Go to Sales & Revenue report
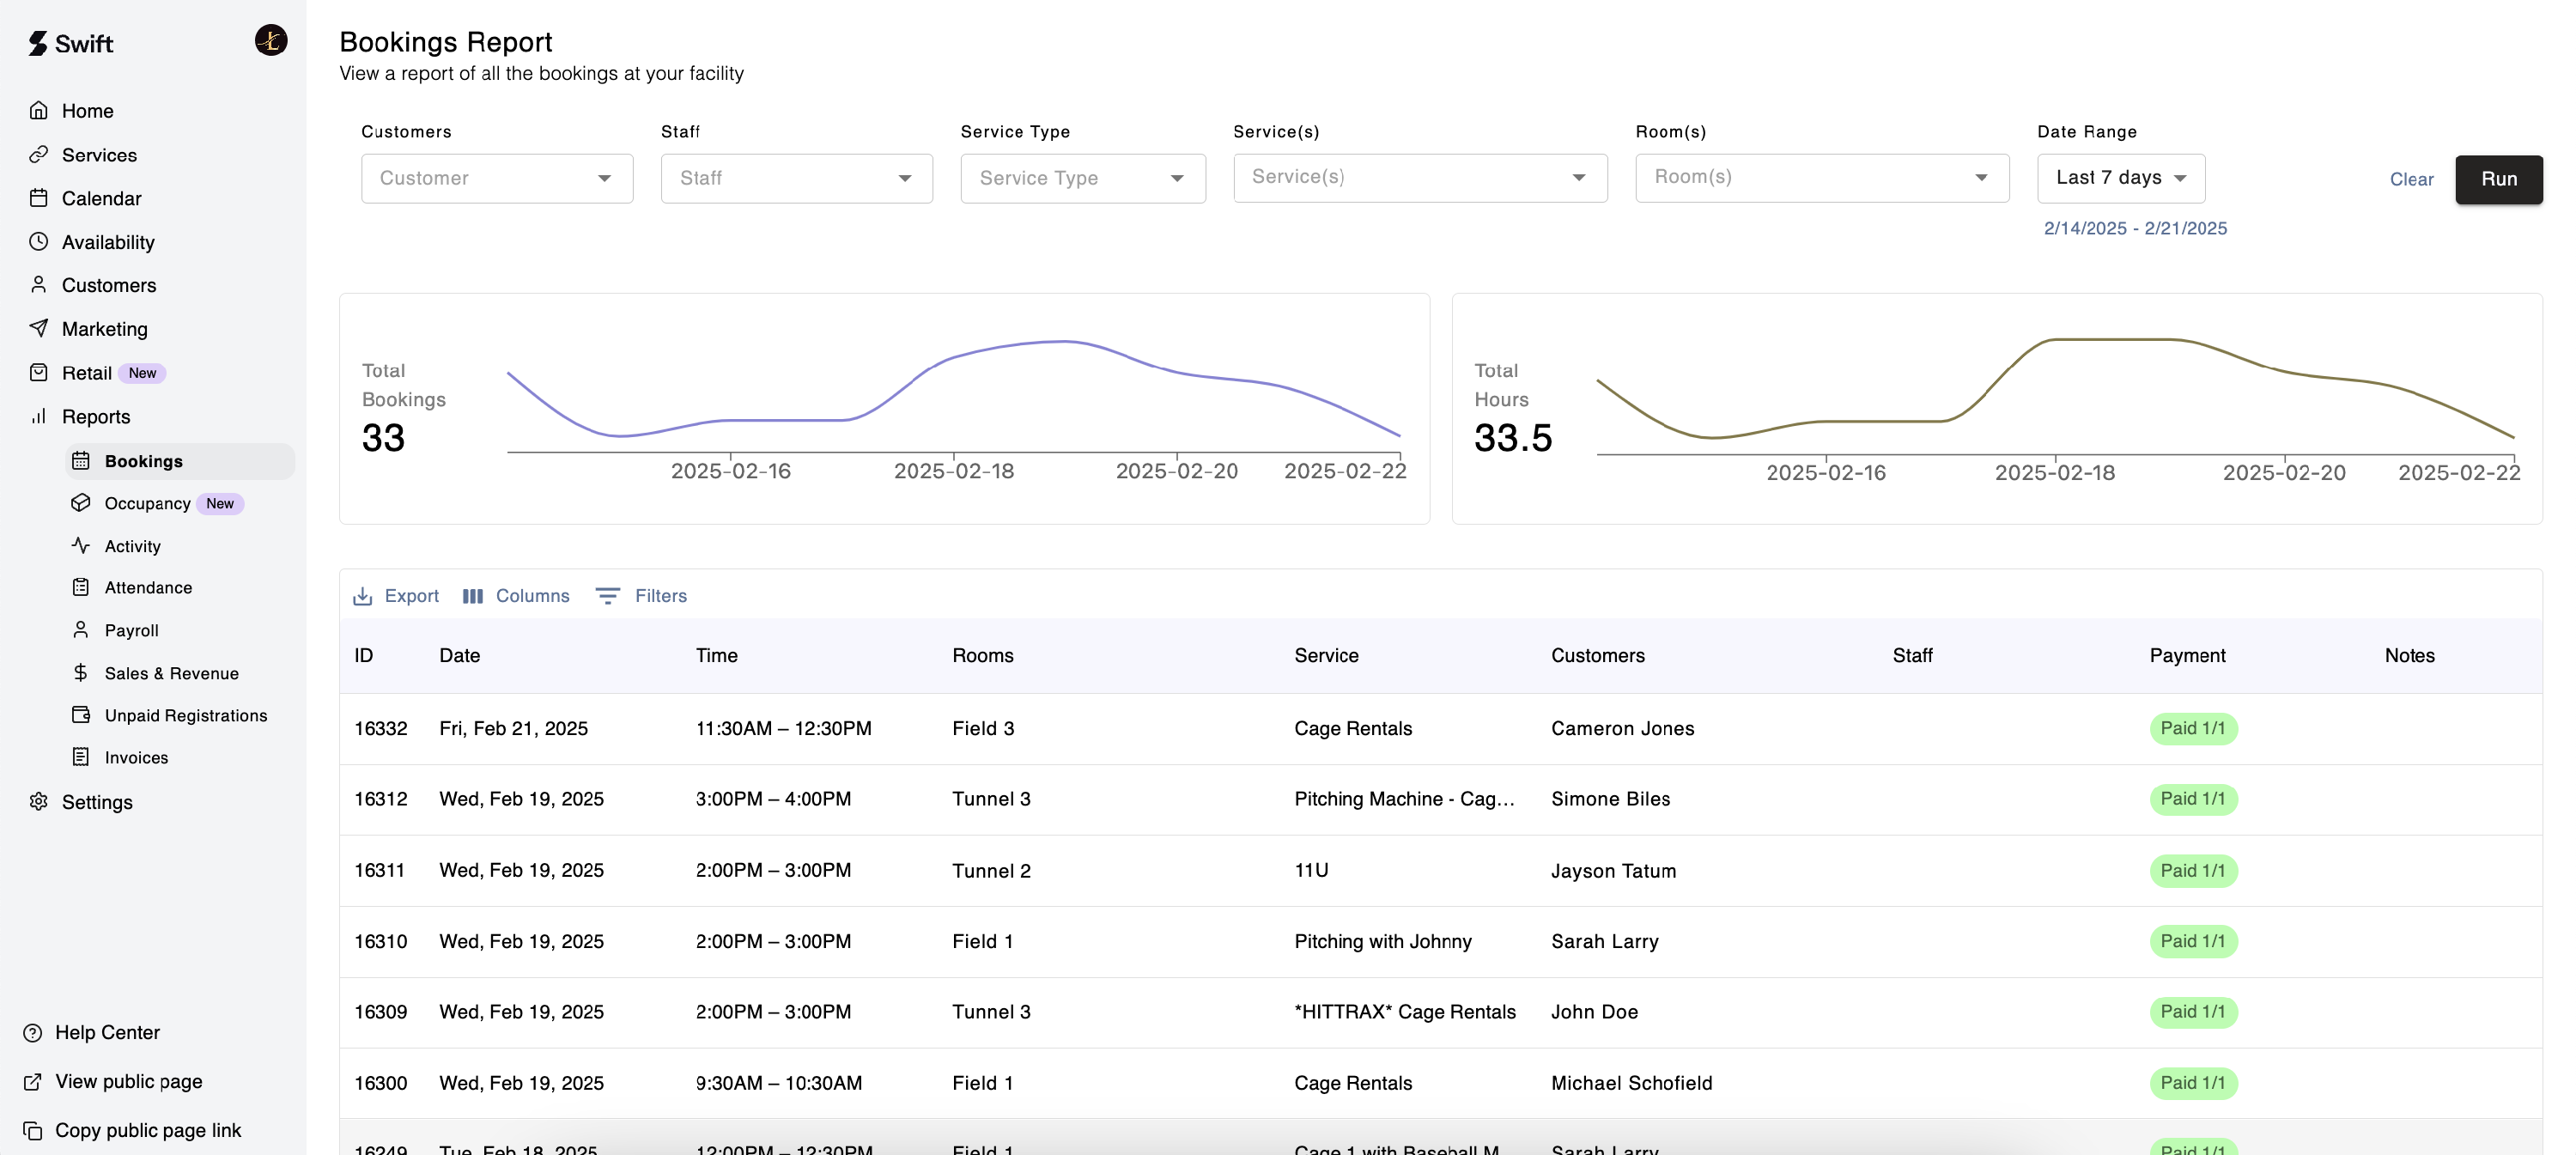2576x1155 pixels. click(x=171, y=673)
